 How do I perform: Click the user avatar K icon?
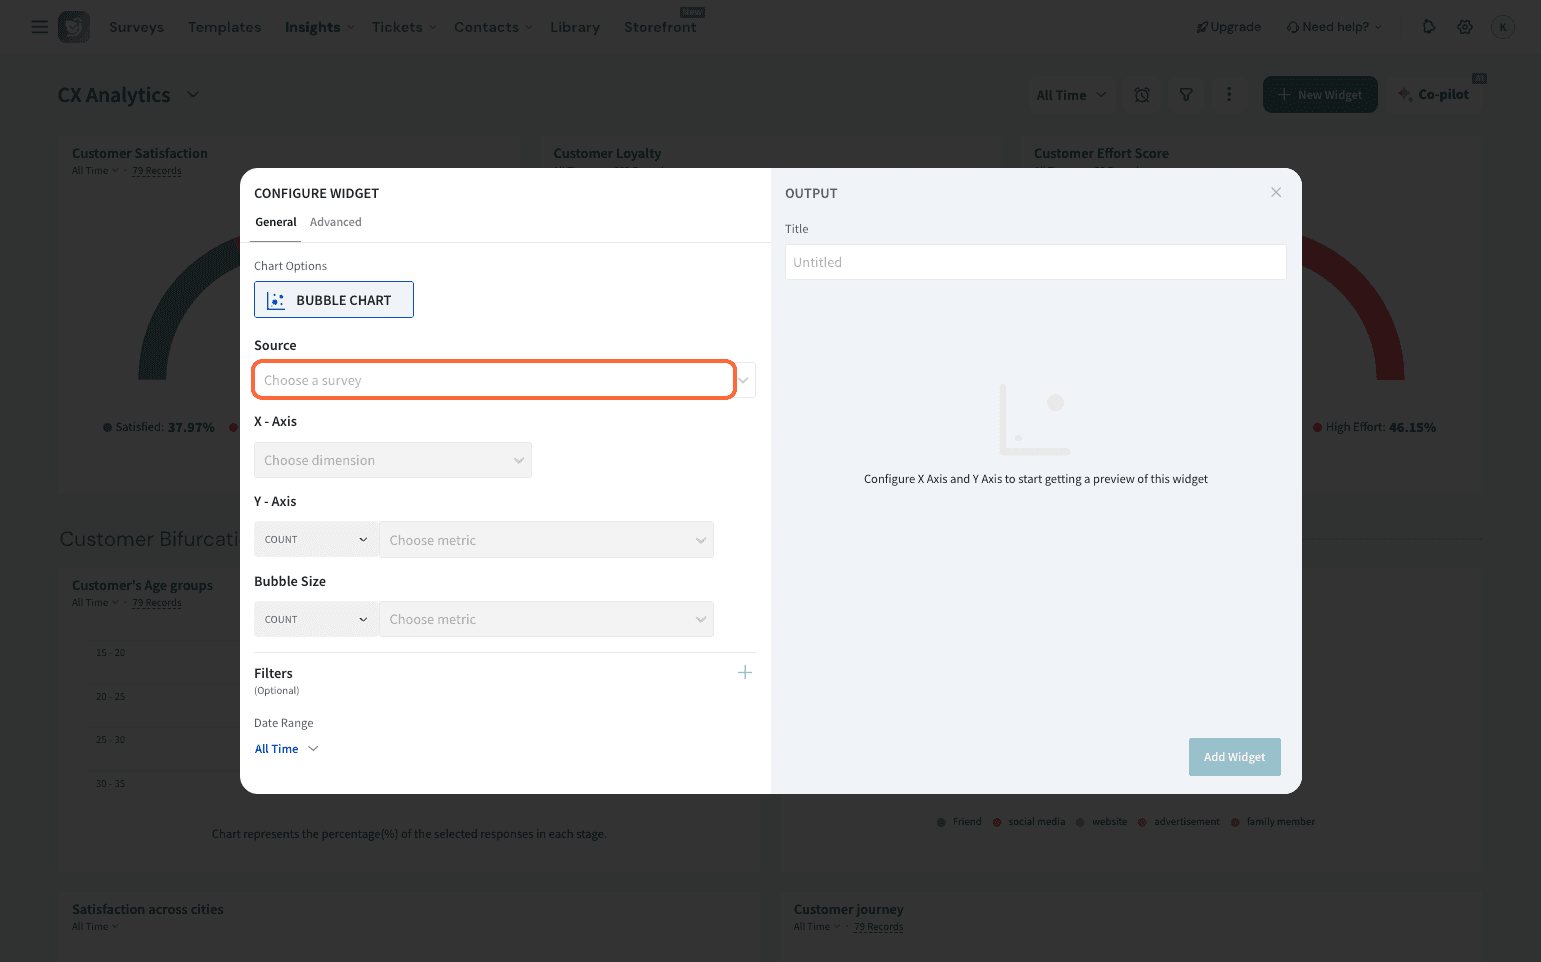pos(1502,27)
